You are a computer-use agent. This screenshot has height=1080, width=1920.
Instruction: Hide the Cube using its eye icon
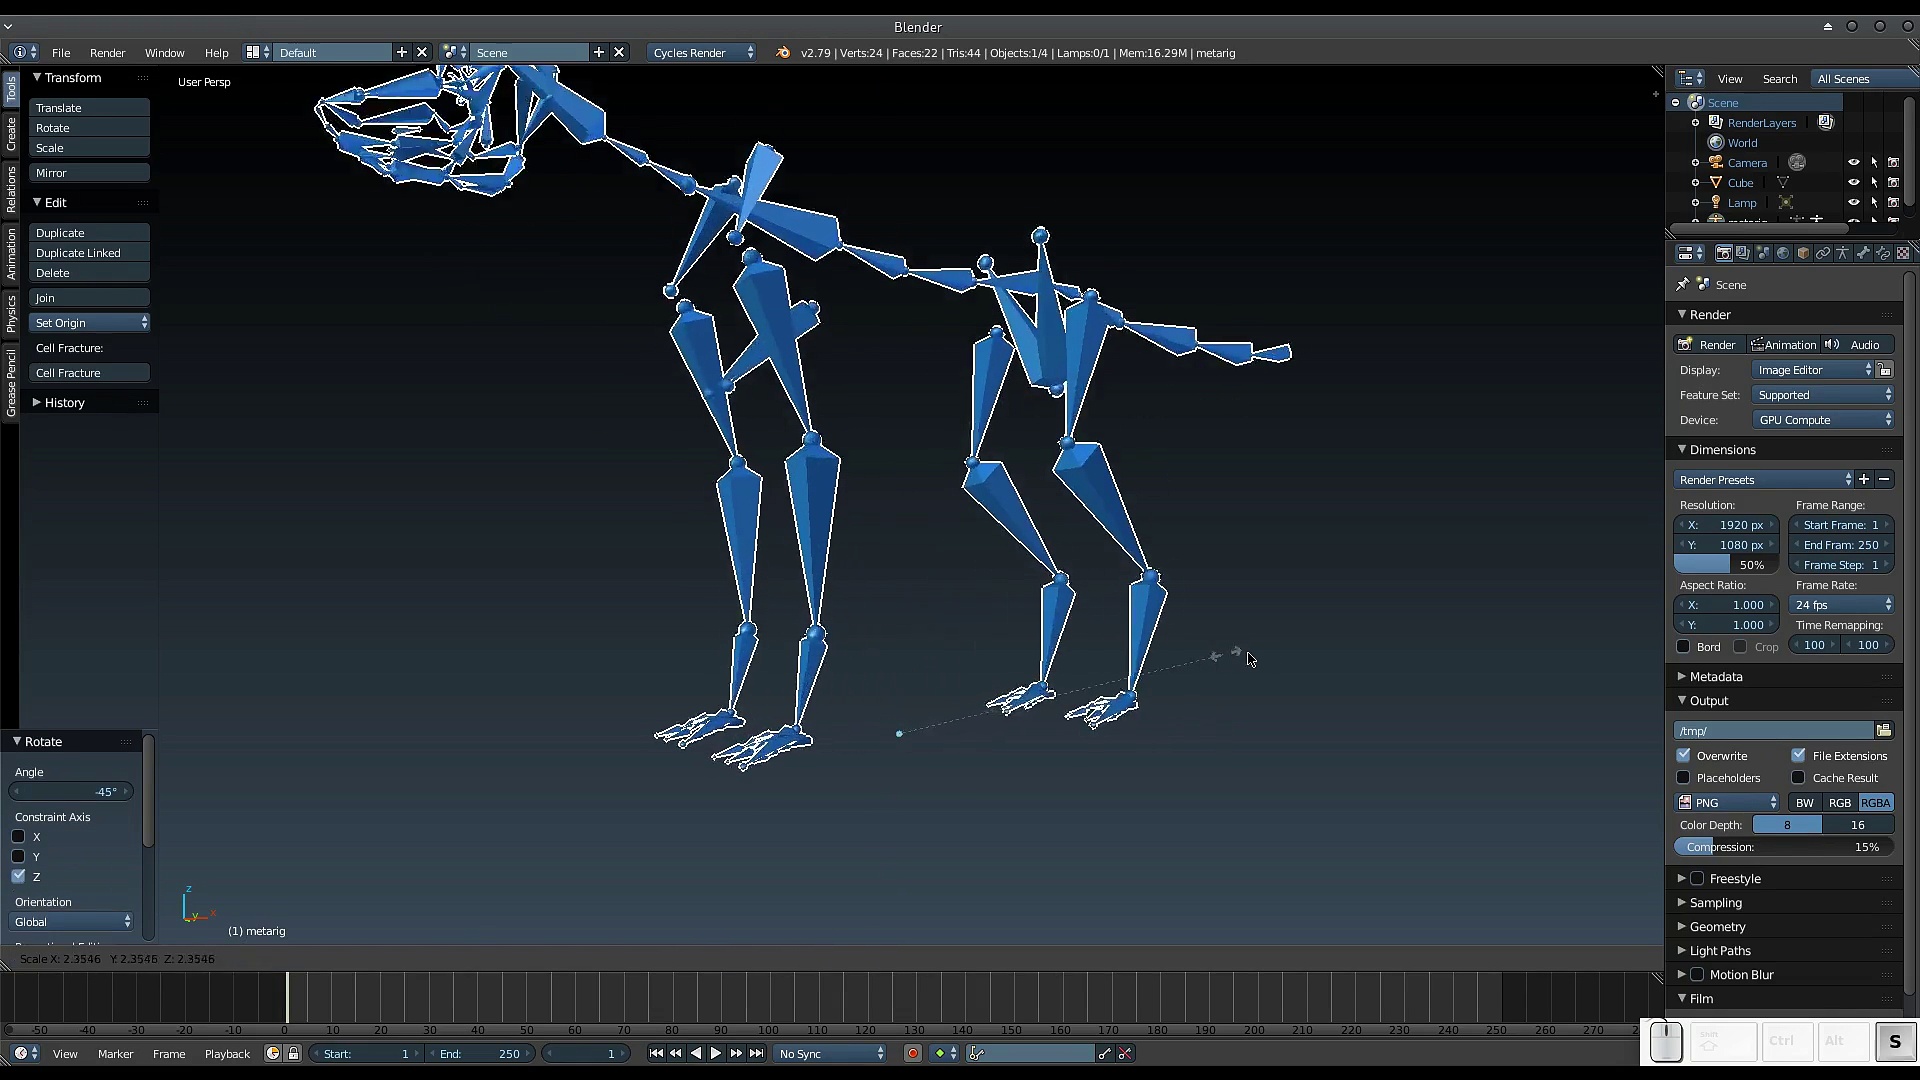[1853, 182]
